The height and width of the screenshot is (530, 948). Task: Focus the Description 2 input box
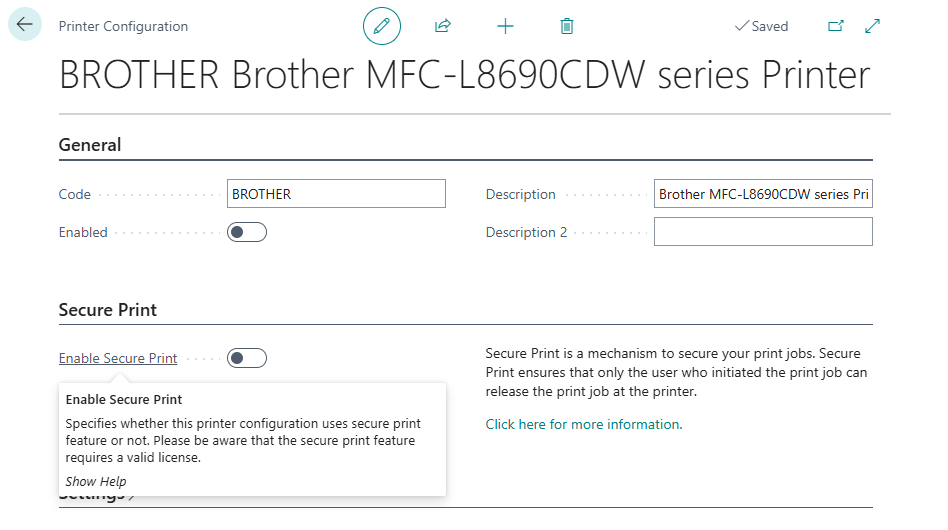[x=763, y=232]
